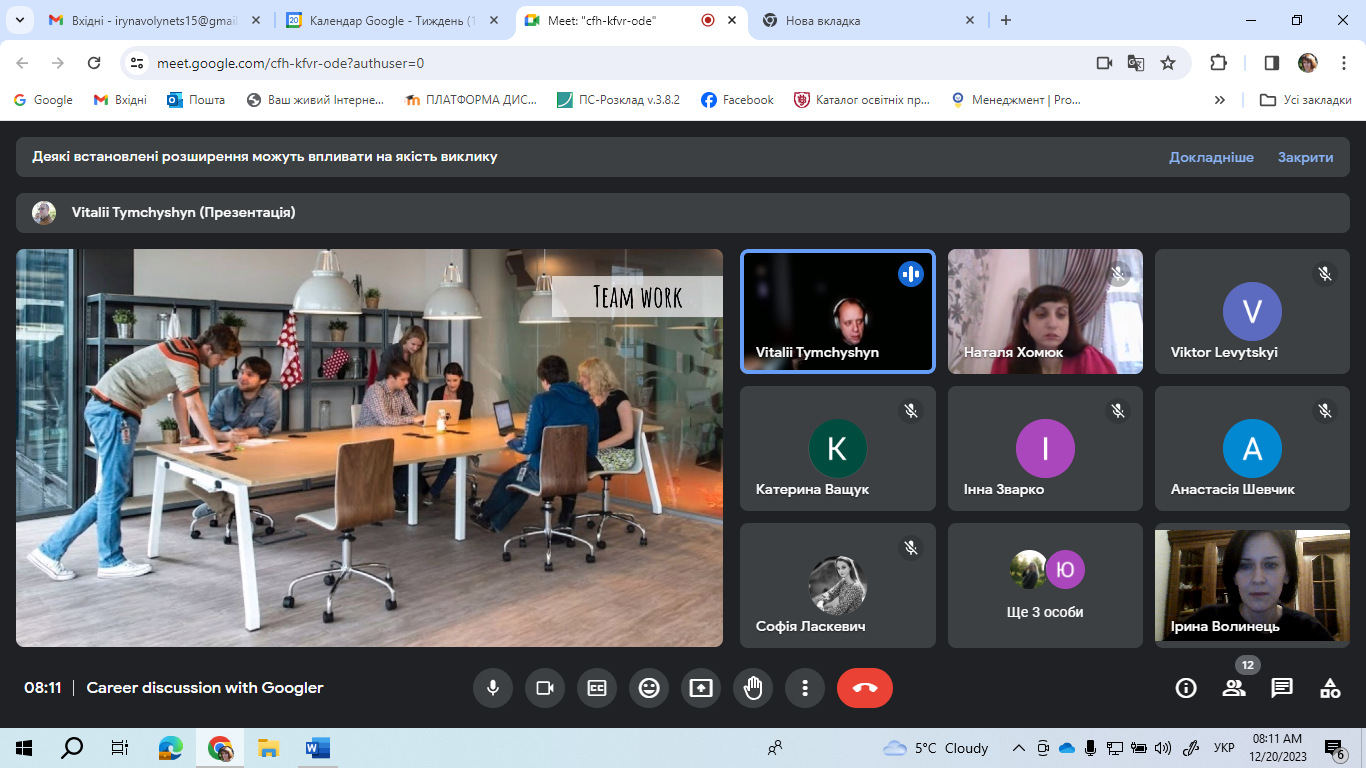Screen dimensions: 1366x768
Task: Click the red Leave call button
Action: point(864,688)
